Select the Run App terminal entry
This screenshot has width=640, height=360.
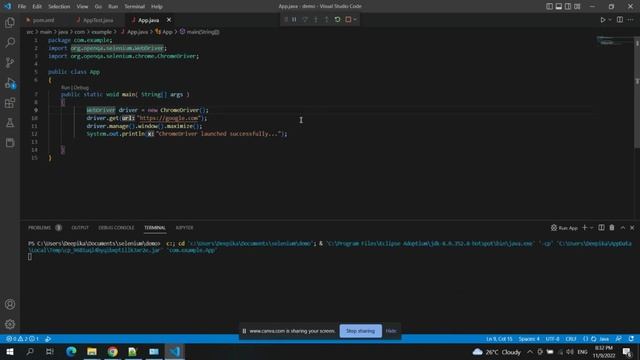[x=564, y=228]
